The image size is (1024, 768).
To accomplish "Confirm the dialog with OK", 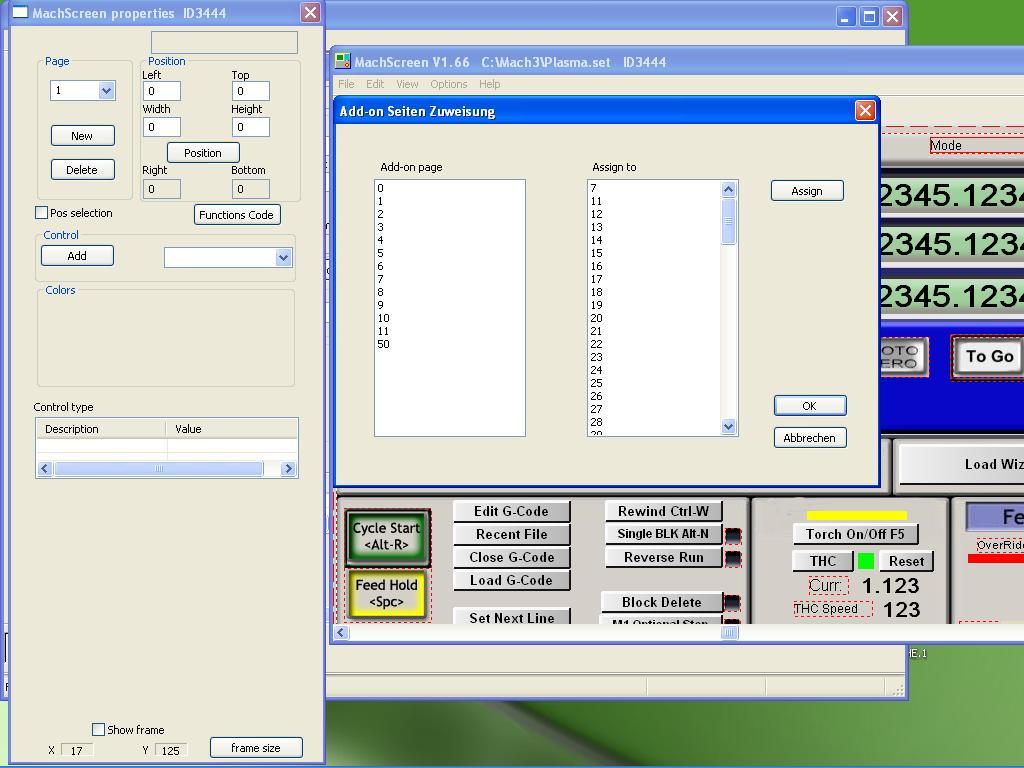I will 810,406.
